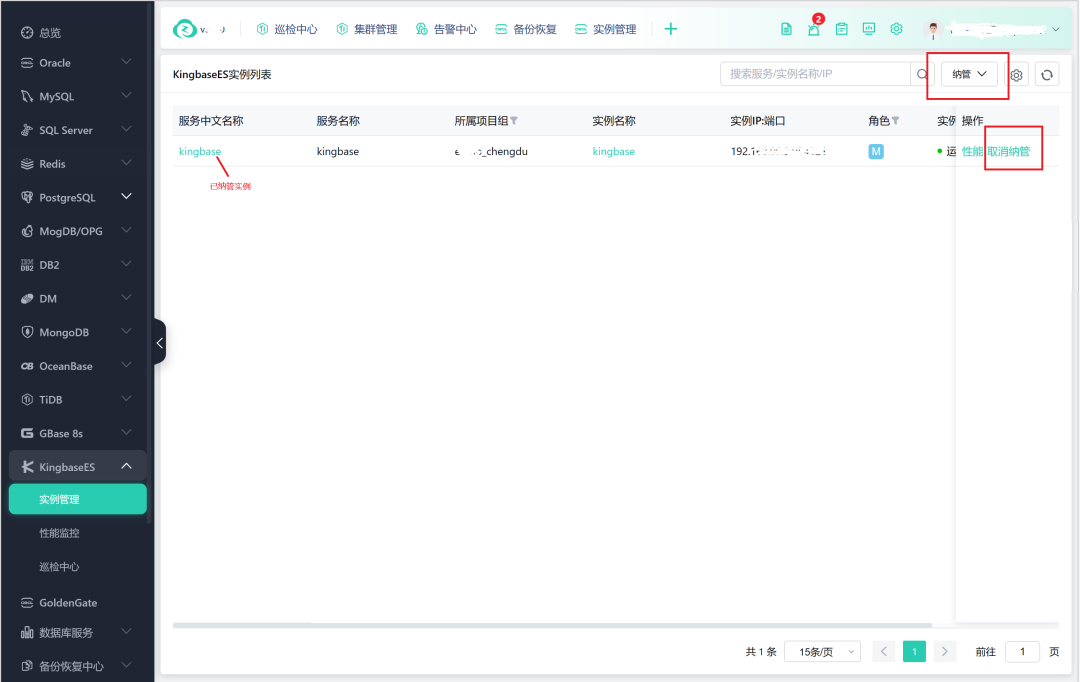Filter by 所属项目组 funnel icon
This screenshot has width=1080, height=682.
[514, 121]
